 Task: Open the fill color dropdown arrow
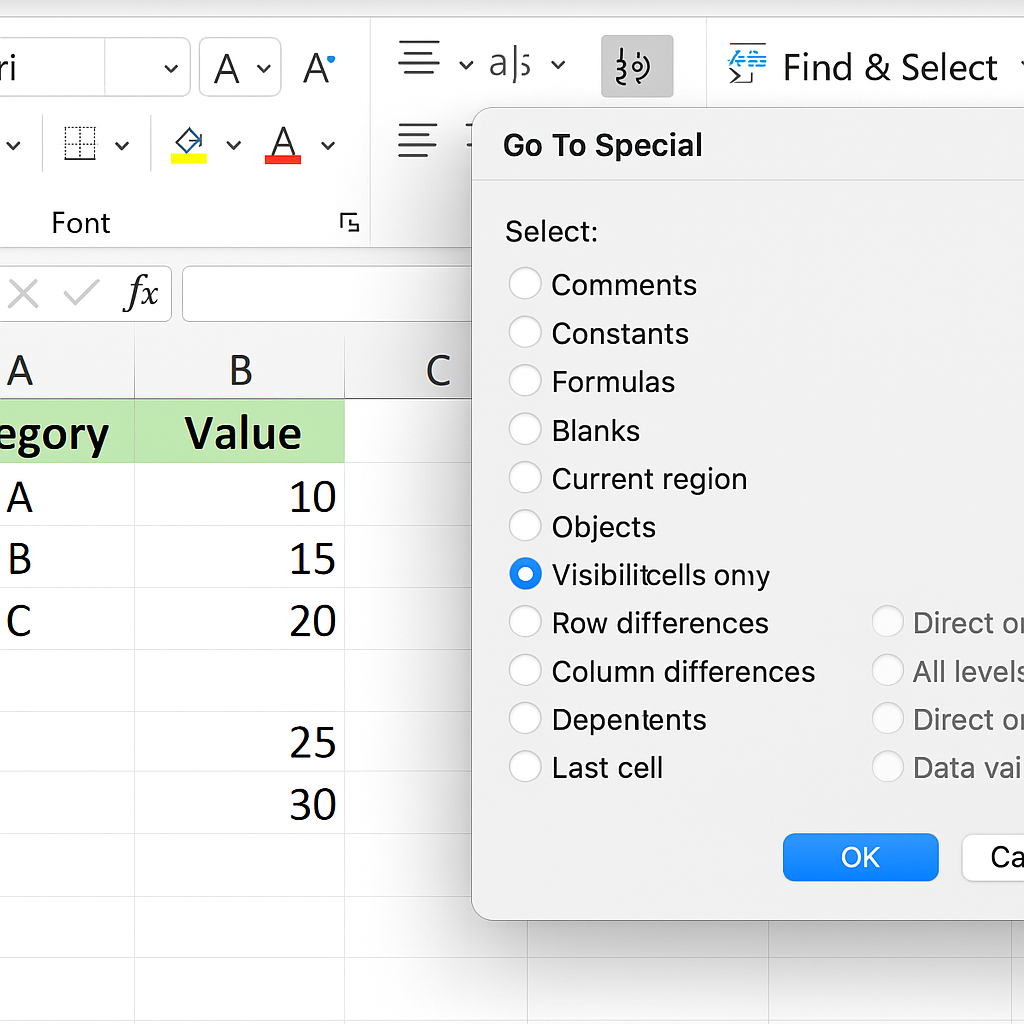click(x=233, y=145)
